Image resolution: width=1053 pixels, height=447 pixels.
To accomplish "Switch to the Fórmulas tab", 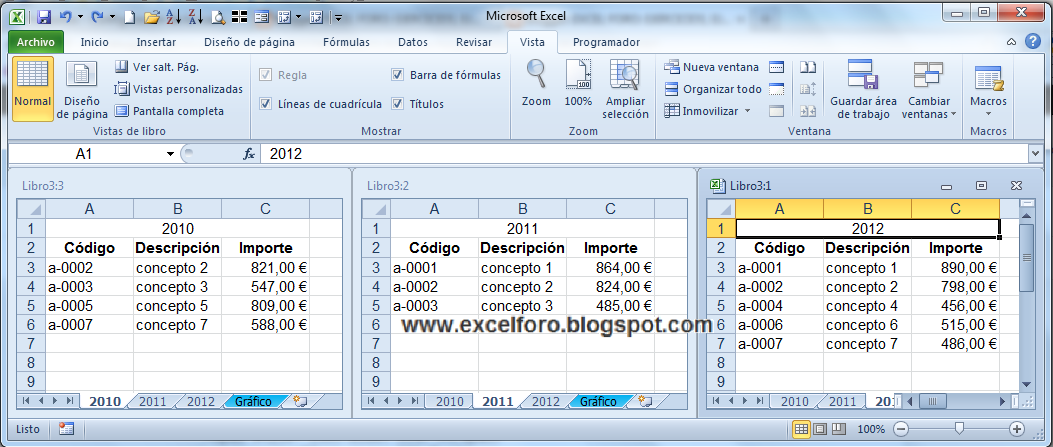I will pos(347,42).
